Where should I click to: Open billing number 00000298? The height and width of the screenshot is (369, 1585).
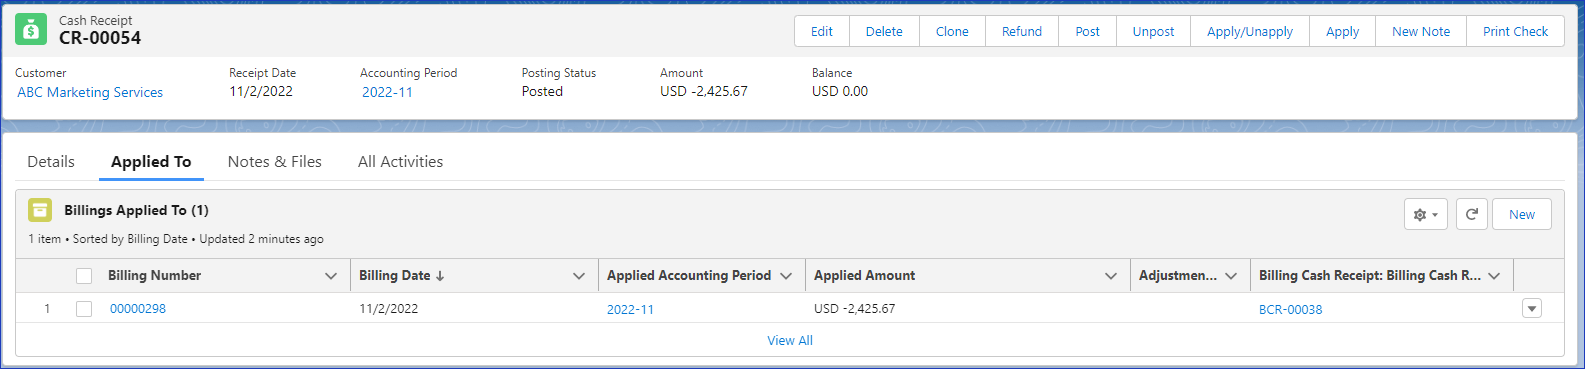138,309
